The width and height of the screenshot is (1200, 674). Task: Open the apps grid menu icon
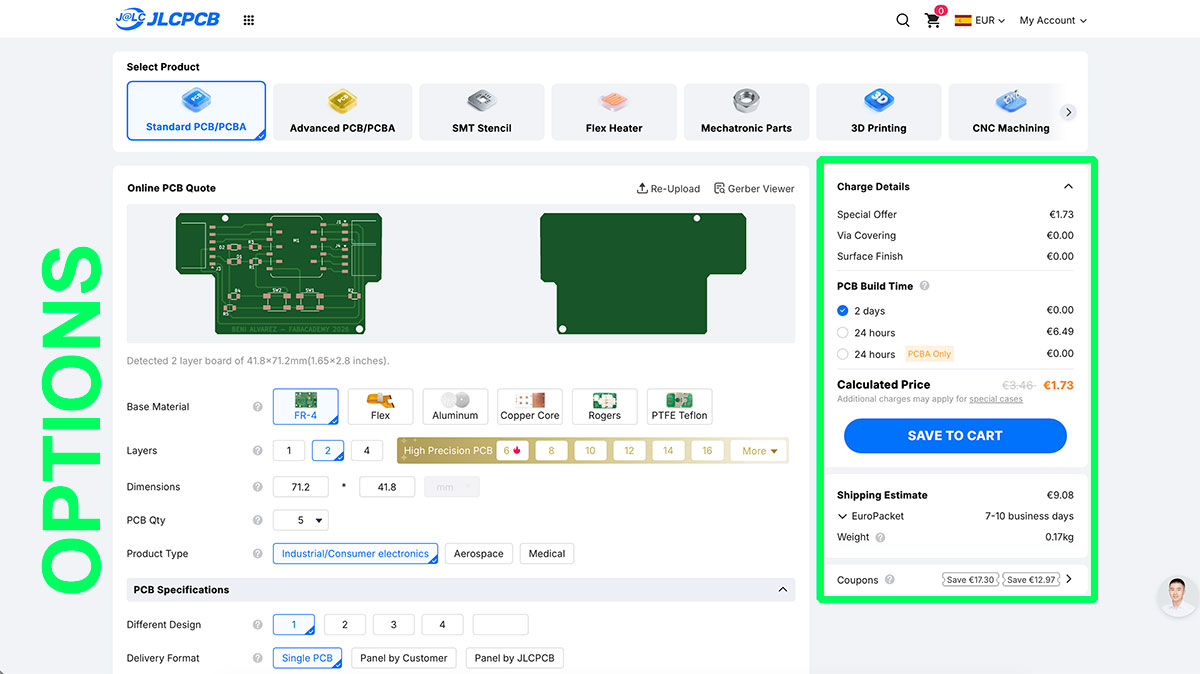(248, 20)
